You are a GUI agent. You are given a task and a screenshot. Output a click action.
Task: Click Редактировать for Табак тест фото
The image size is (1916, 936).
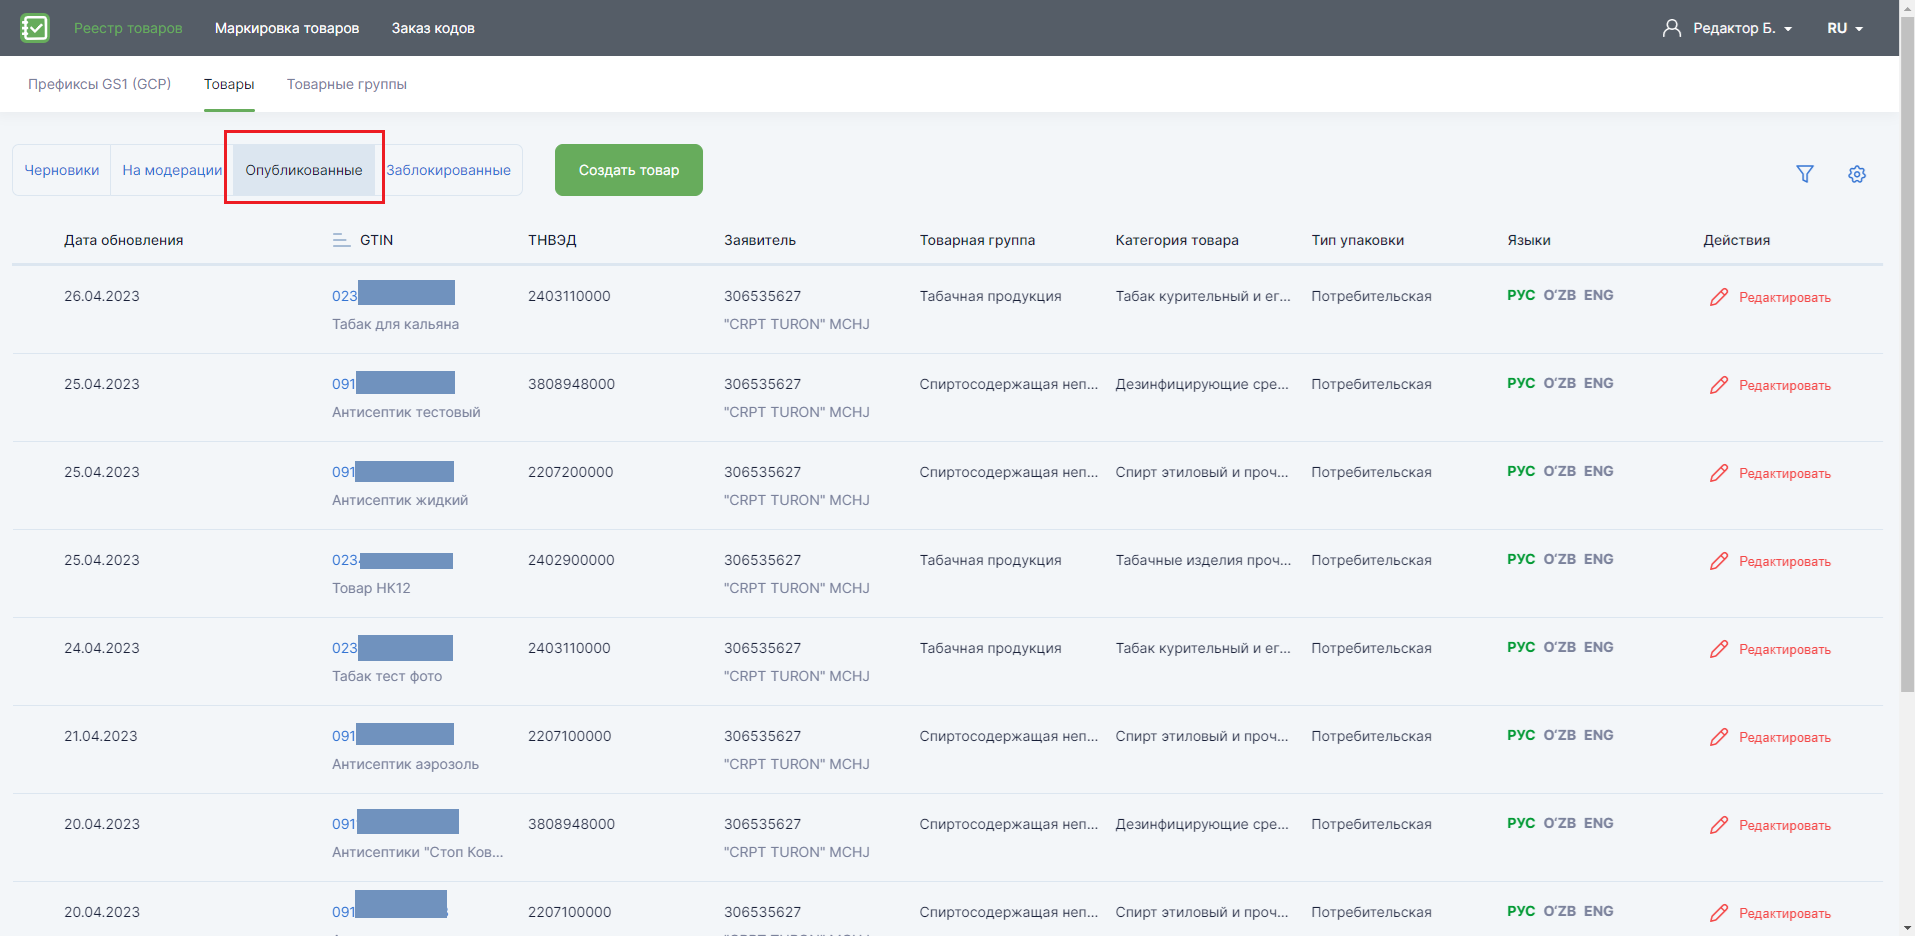point(1785,649)
